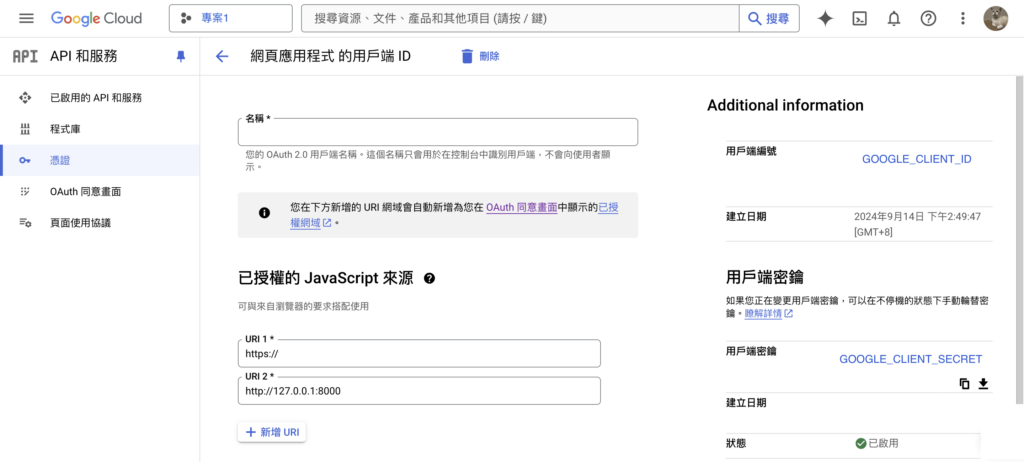This screenshot has height=462, width=1024.
Task: Click the 名稱 input field
Action: [437, 133]
